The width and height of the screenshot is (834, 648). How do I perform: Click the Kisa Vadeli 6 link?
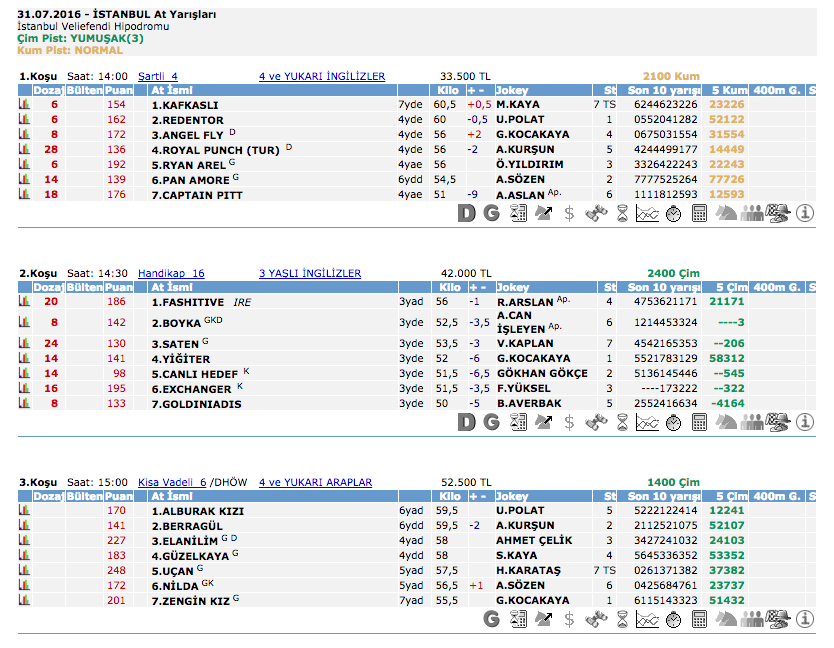pos(171,482)
